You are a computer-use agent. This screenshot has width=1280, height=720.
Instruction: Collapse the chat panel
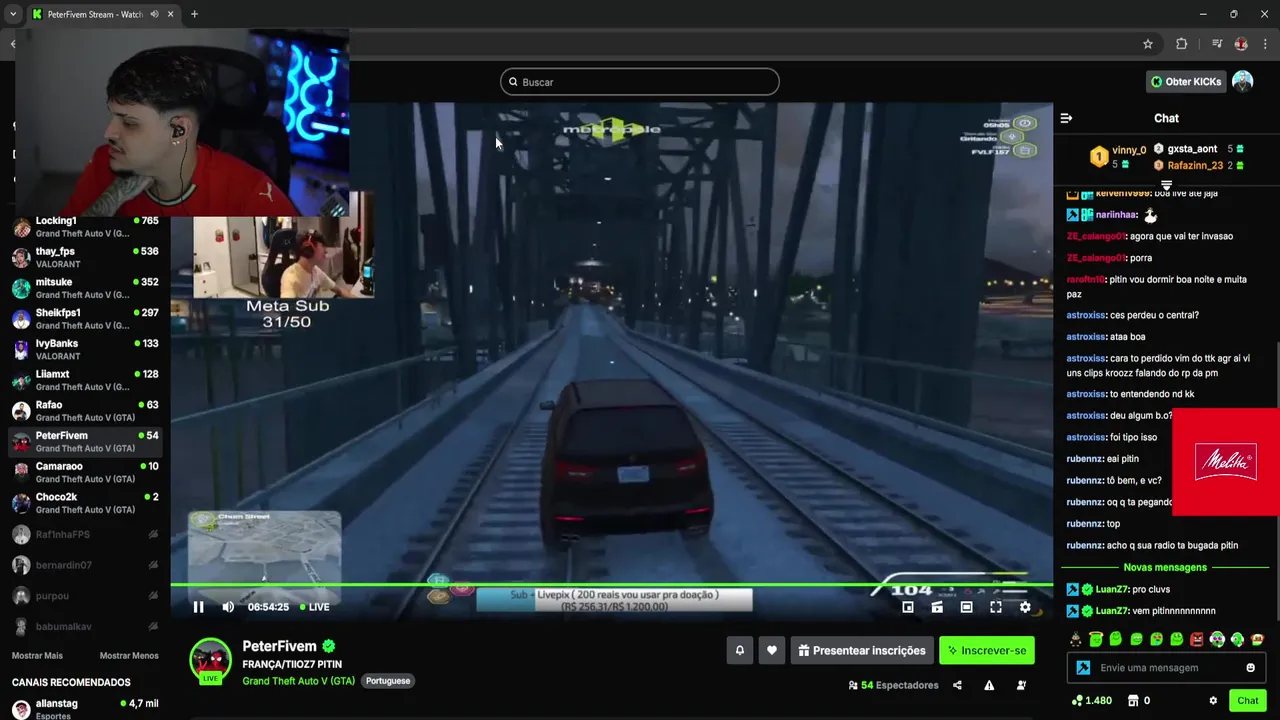pyautogui.click(x=1066, y=118)
